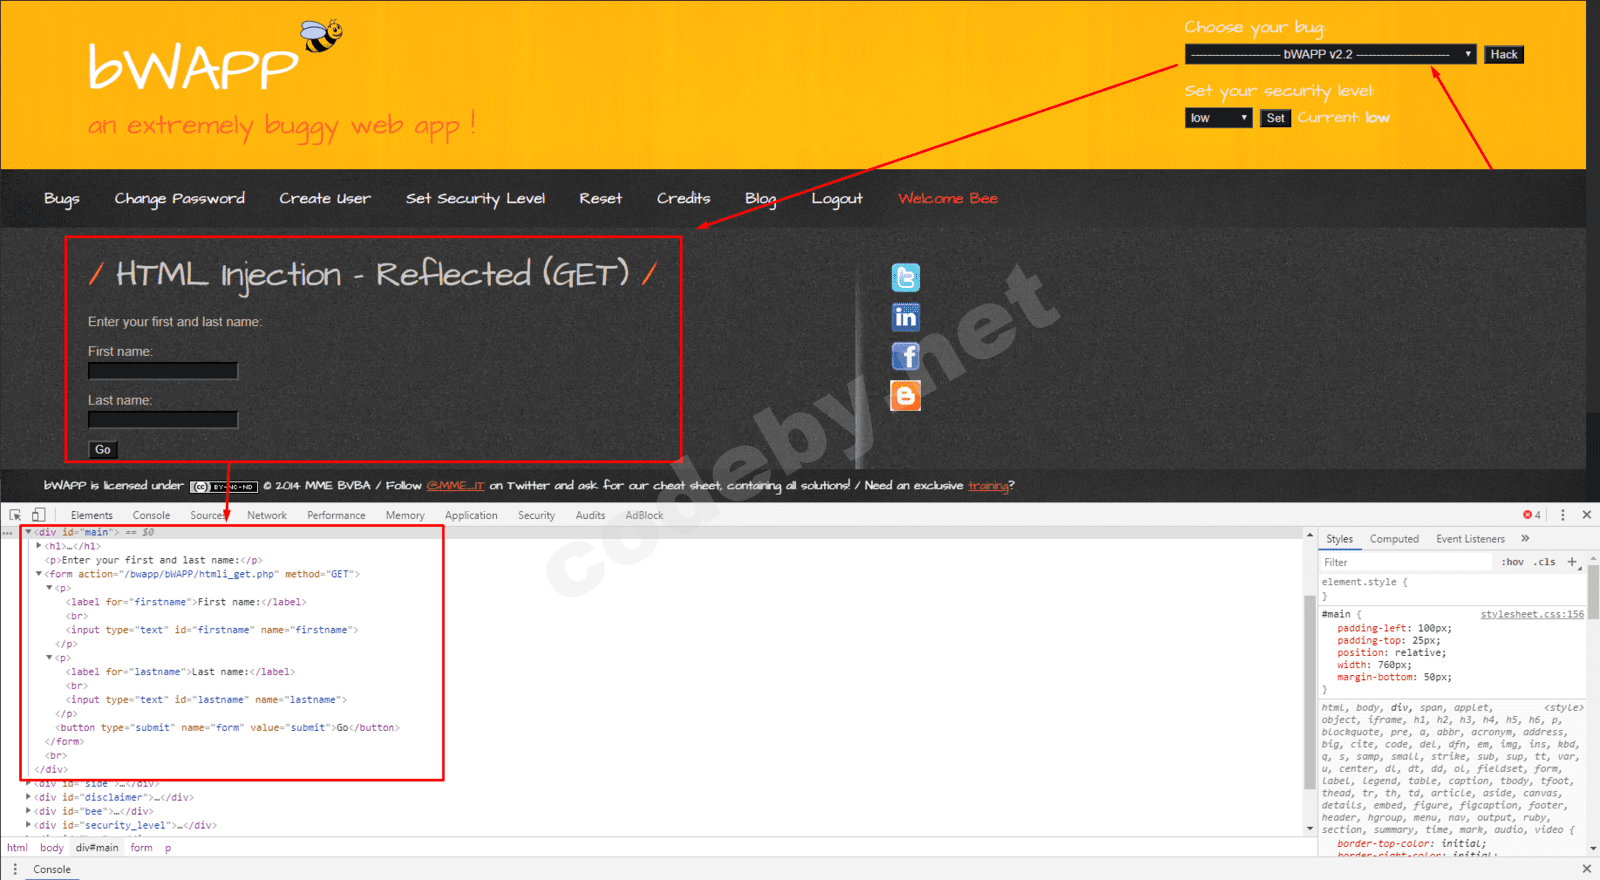Open the Facebook social icon

tap(906, 356)
